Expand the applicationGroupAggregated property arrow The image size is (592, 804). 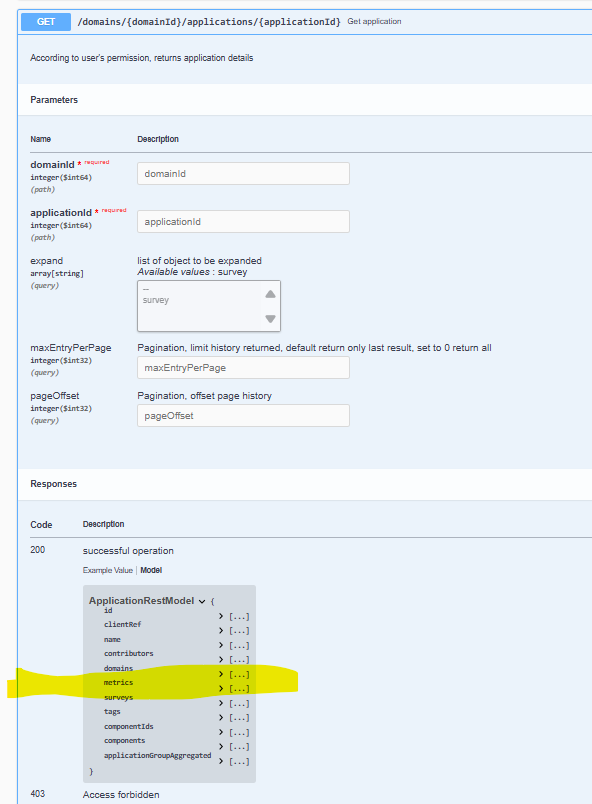(221, 761)
